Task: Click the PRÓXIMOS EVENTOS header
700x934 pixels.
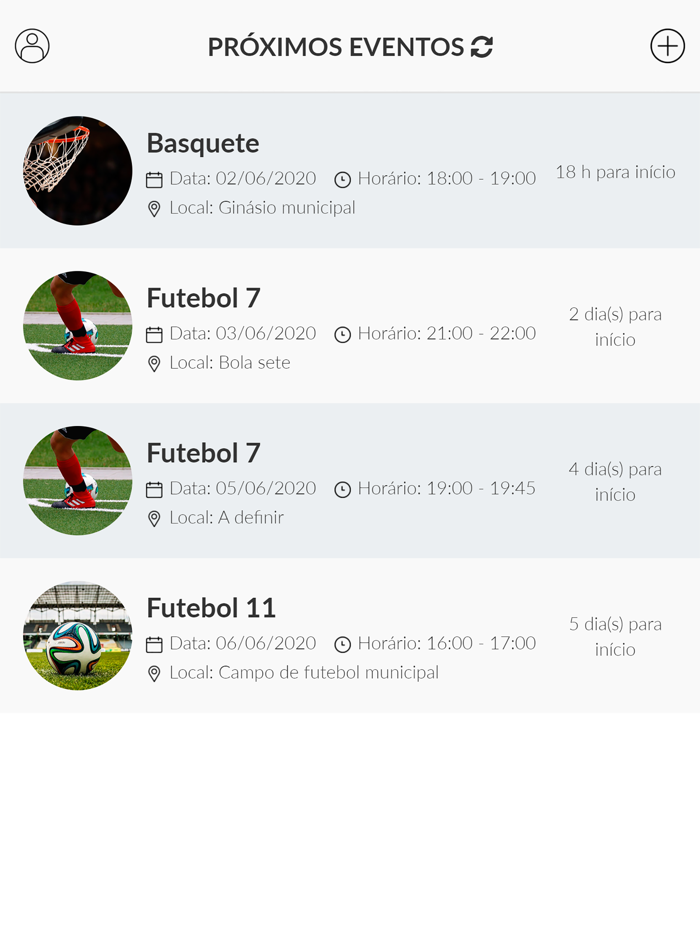Action: (334, 45)
